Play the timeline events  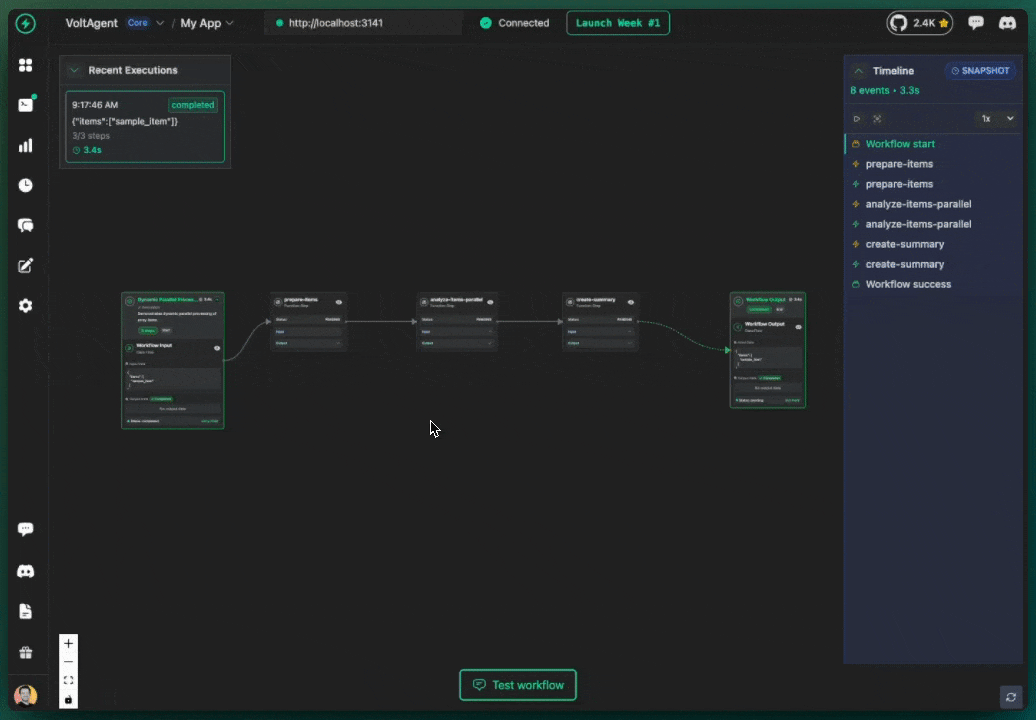click(x=857, y=119)
